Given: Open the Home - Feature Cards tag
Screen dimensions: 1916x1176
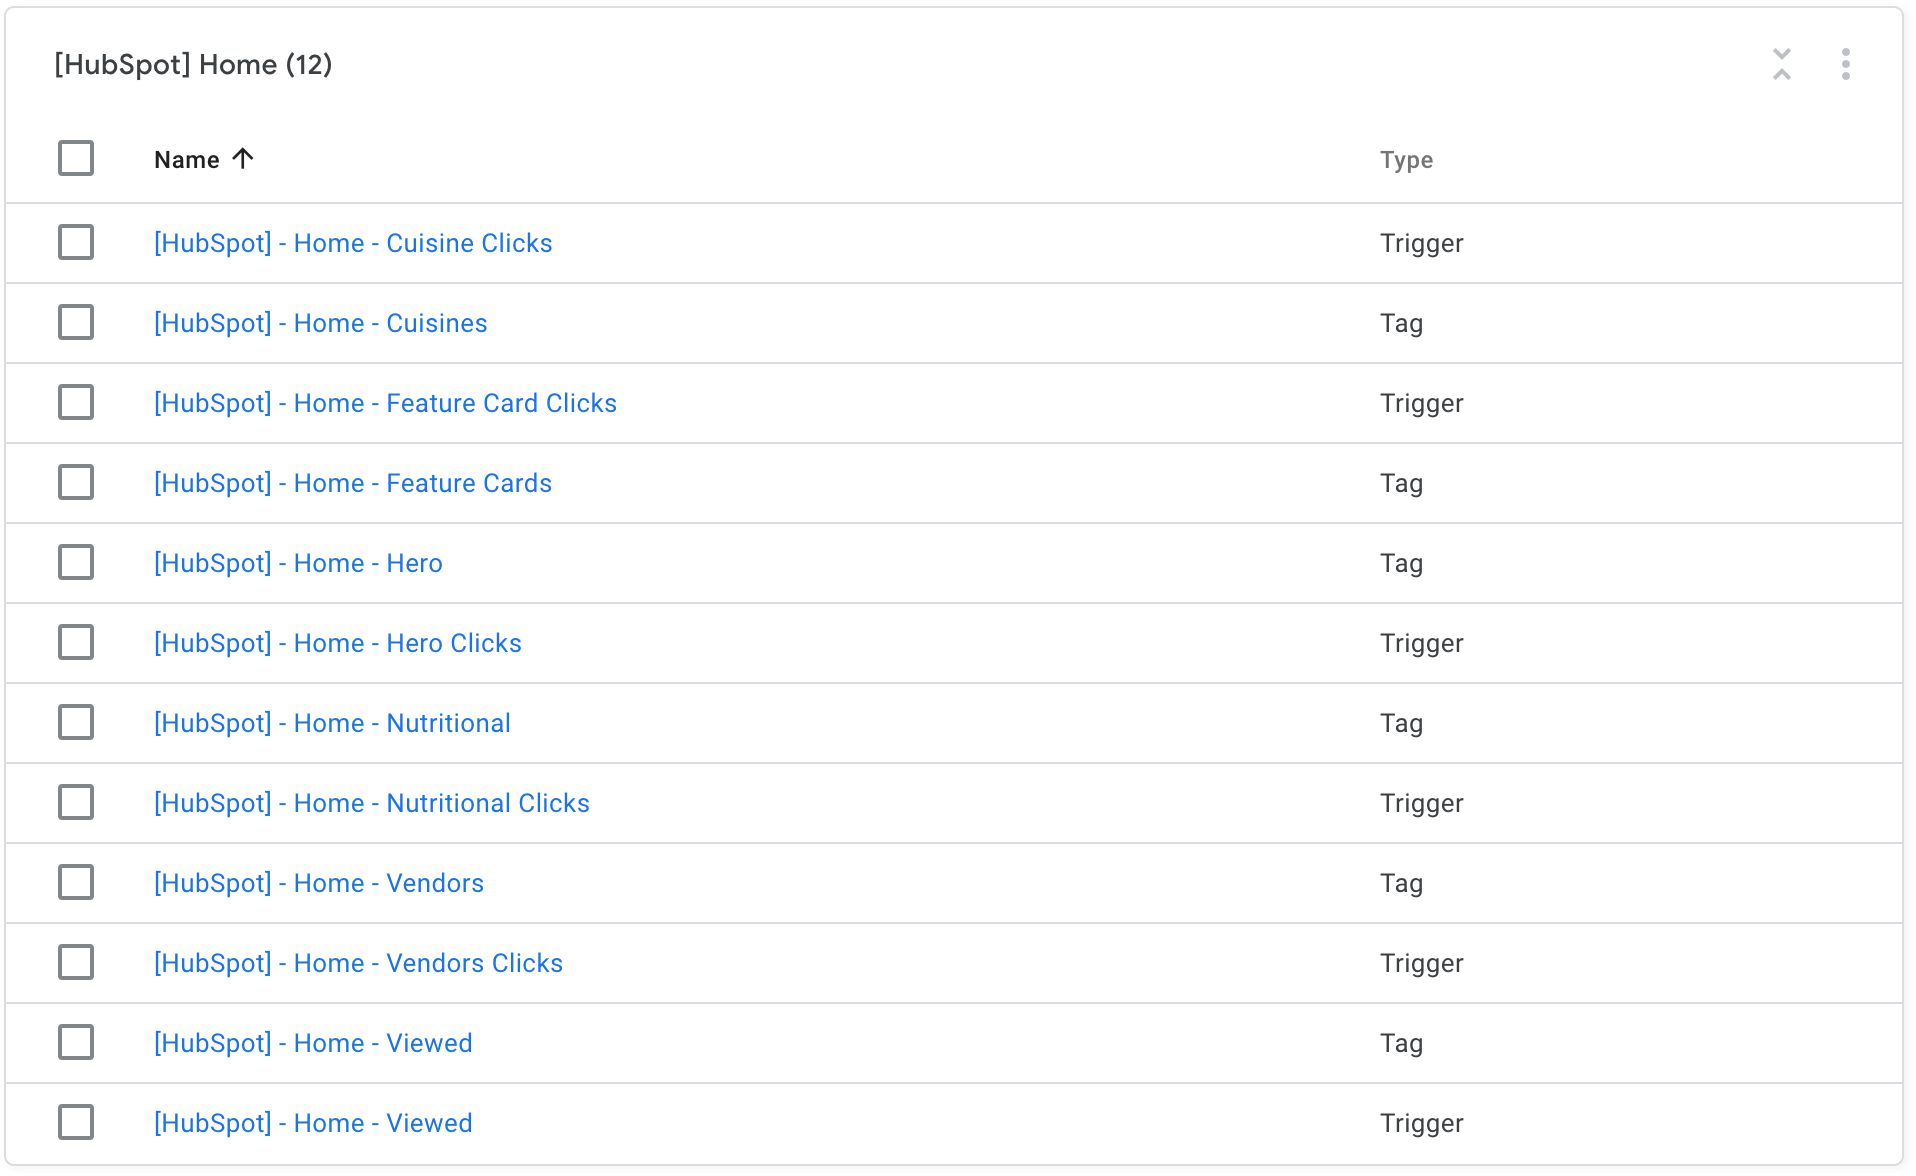Looking at the screenshot, I should coord(352,483).
